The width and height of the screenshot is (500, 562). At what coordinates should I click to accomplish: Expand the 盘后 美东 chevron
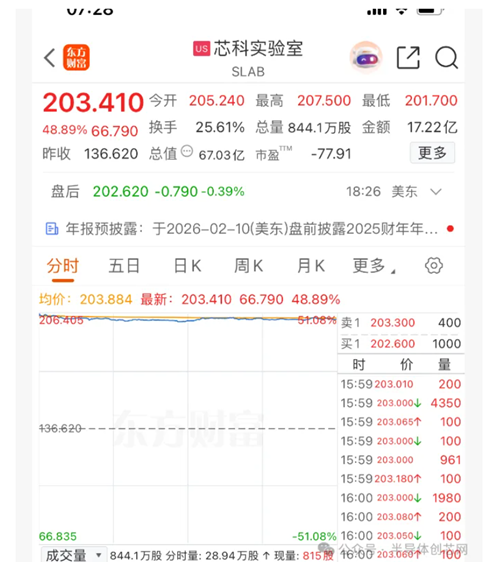point(436,192)
